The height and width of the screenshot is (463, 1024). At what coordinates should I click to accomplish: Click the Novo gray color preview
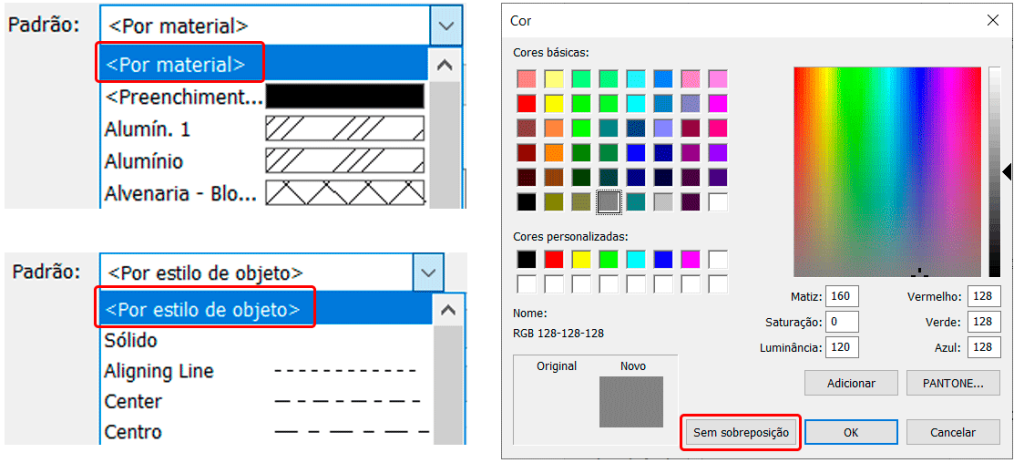coord(631,402)
